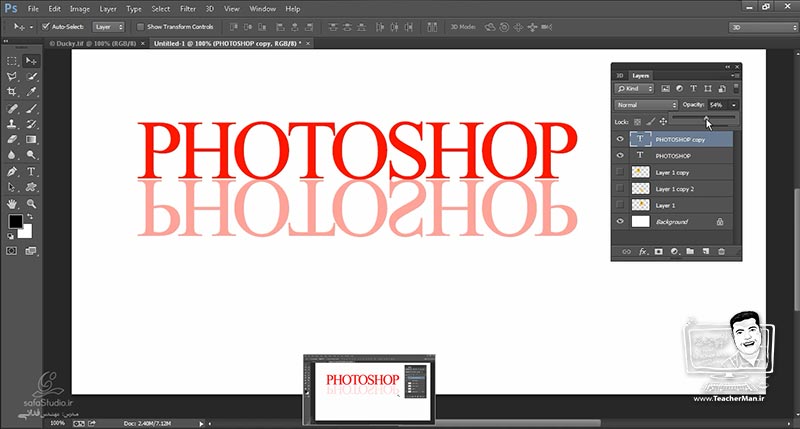Select the Path Selection tool
Image resolution: width=800 pixels, height=429 pixels.
12,187
